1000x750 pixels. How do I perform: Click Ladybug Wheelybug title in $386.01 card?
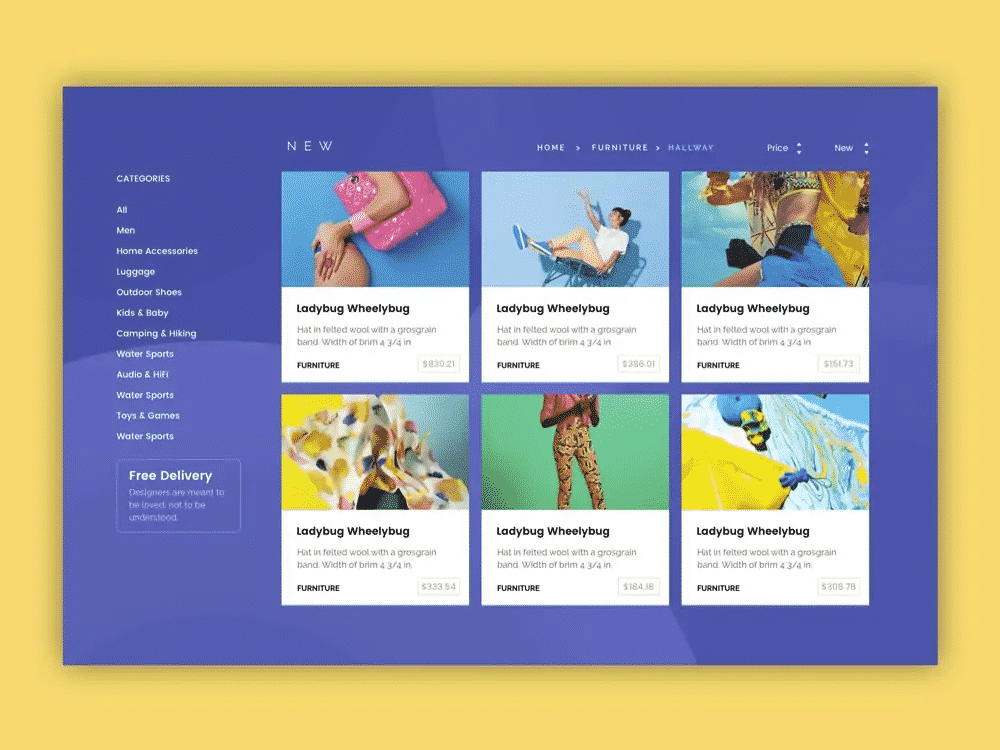[x=553, y=309]
